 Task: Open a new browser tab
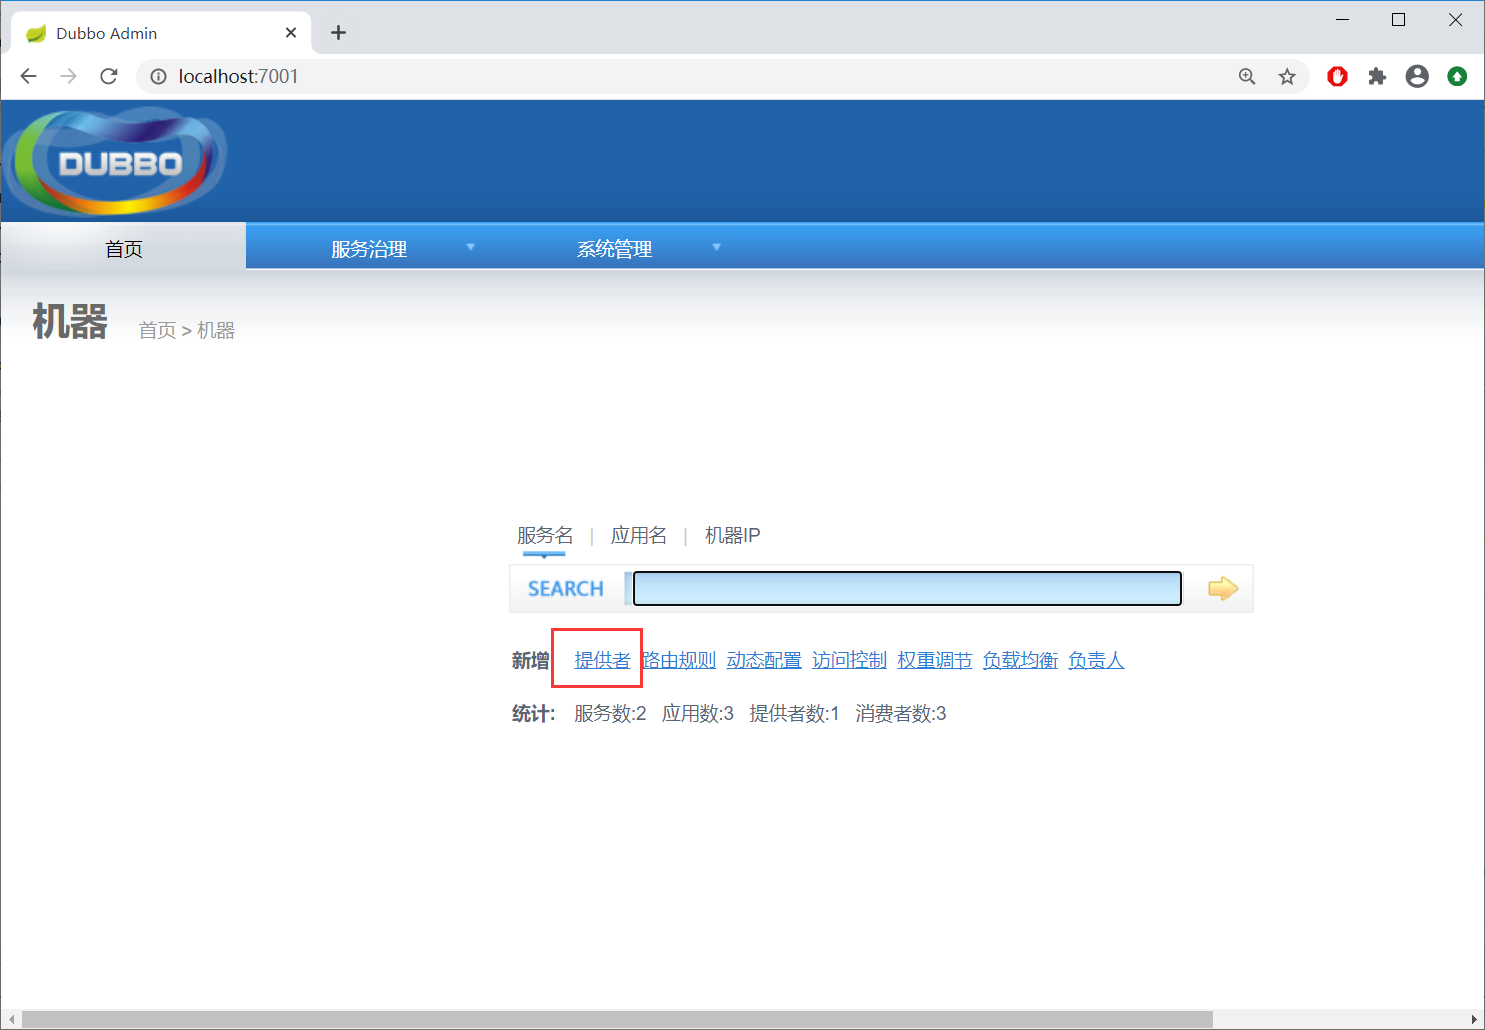pyautogui.click(x=338, y=33)
